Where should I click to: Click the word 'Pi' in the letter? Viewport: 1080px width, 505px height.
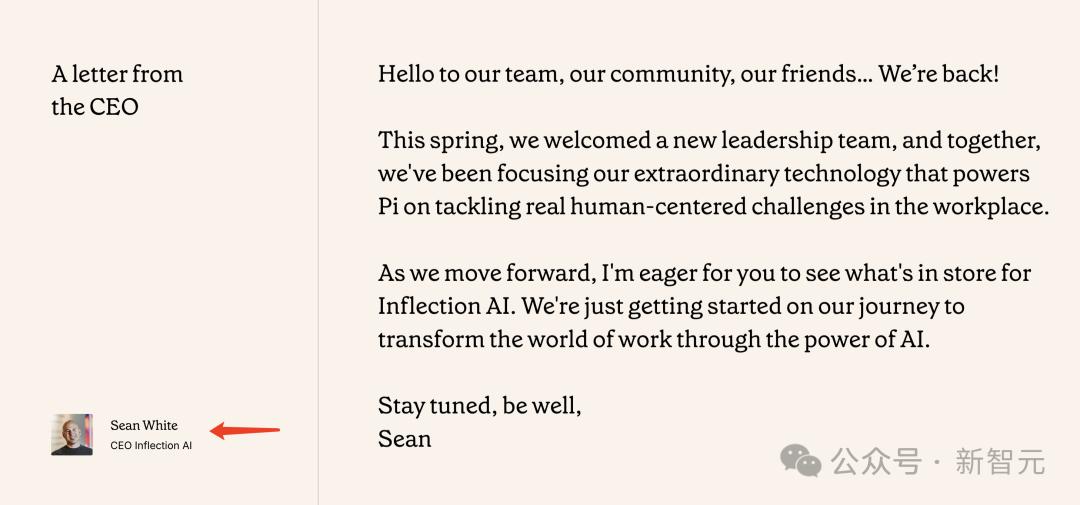(389, 207)
